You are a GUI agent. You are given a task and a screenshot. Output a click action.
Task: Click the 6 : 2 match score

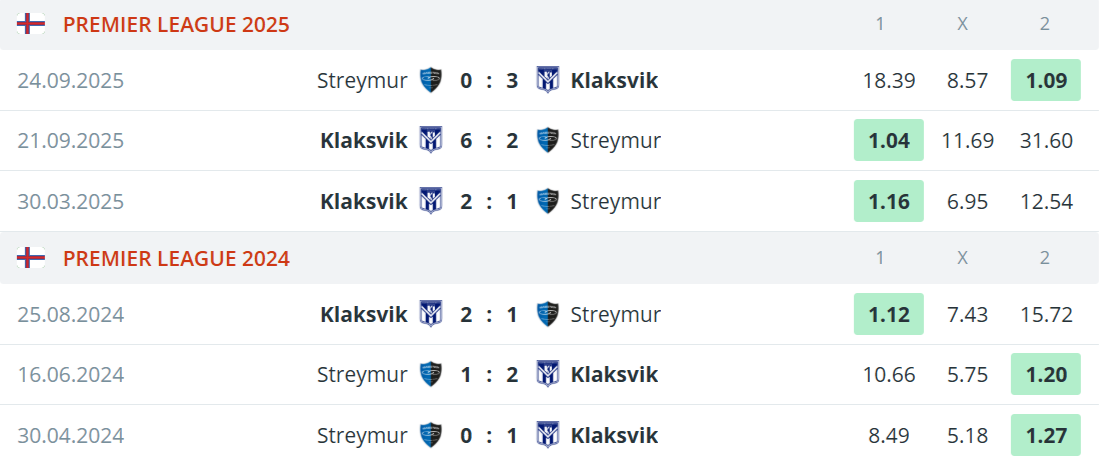[x=489, y=140]
